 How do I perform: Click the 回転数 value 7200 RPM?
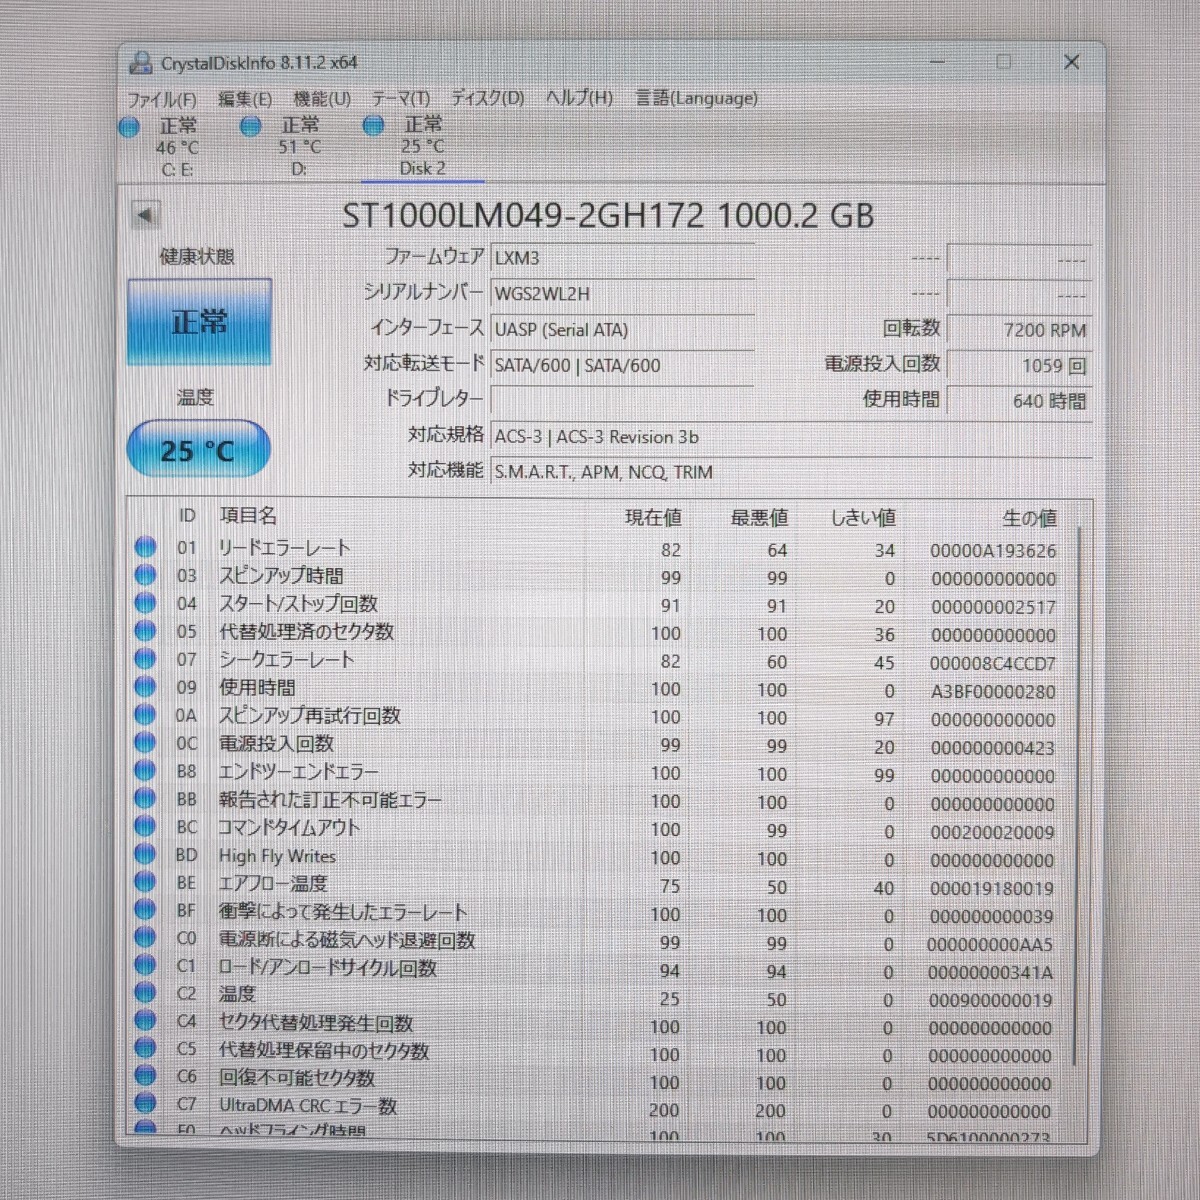click(x=1018, y=329)
